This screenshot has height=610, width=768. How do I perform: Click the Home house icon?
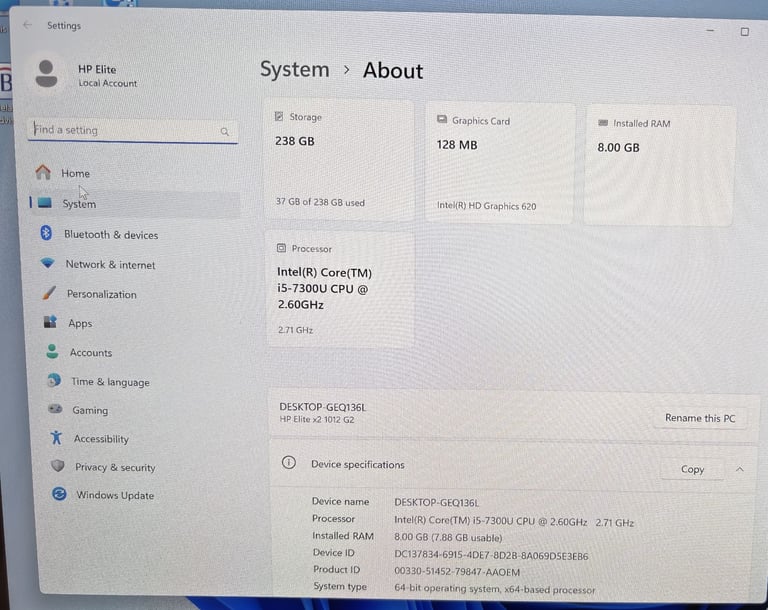click(x=43, y=172)
